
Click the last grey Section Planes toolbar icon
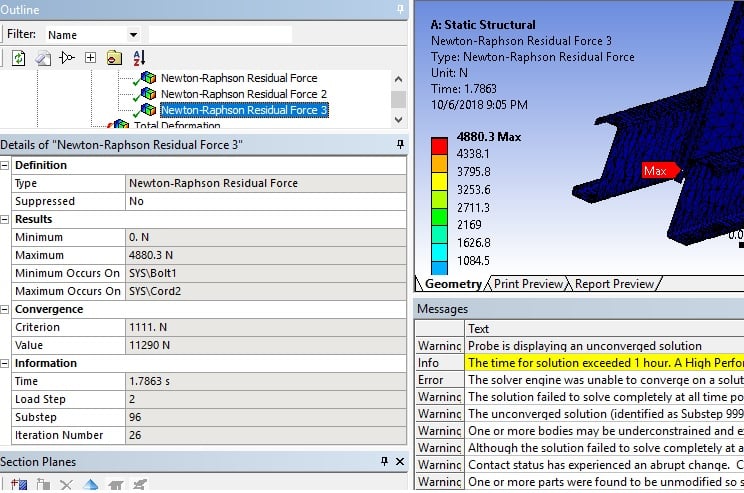tap(140, 484)
